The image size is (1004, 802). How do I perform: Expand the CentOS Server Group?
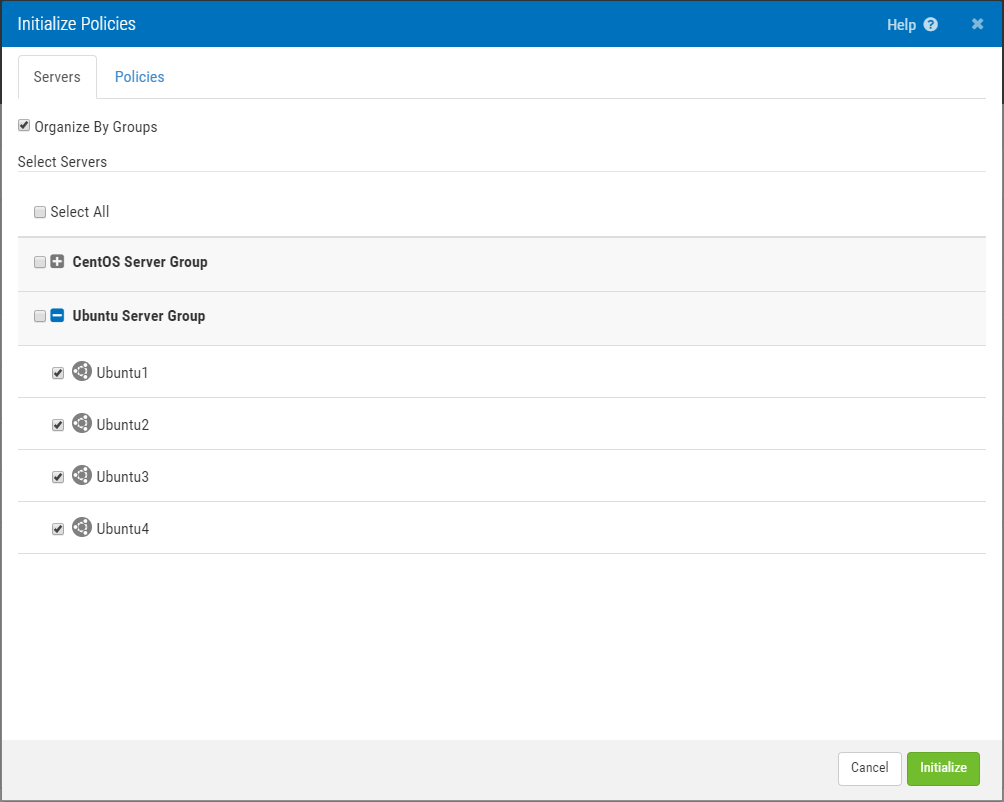tap(57, 261)
